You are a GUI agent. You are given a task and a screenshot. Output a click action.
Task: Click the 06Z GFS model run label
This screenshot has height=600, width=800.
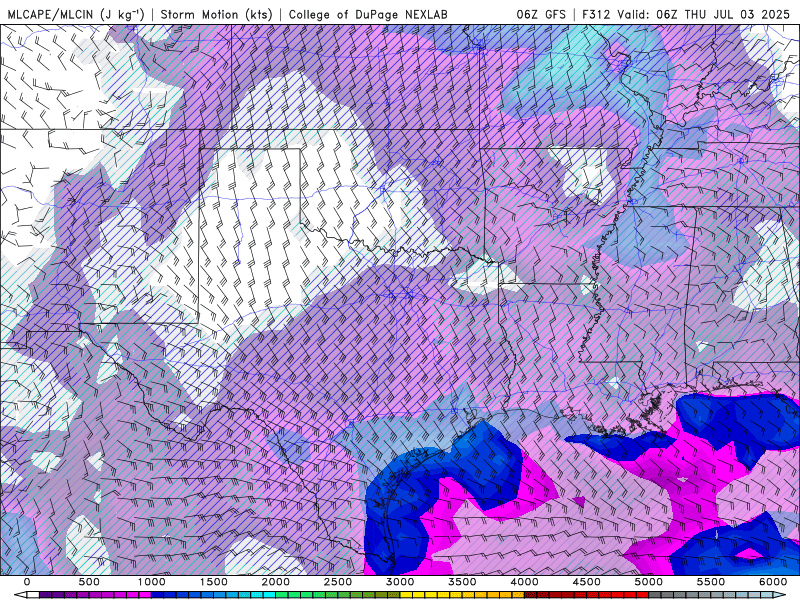coord(541,14)
